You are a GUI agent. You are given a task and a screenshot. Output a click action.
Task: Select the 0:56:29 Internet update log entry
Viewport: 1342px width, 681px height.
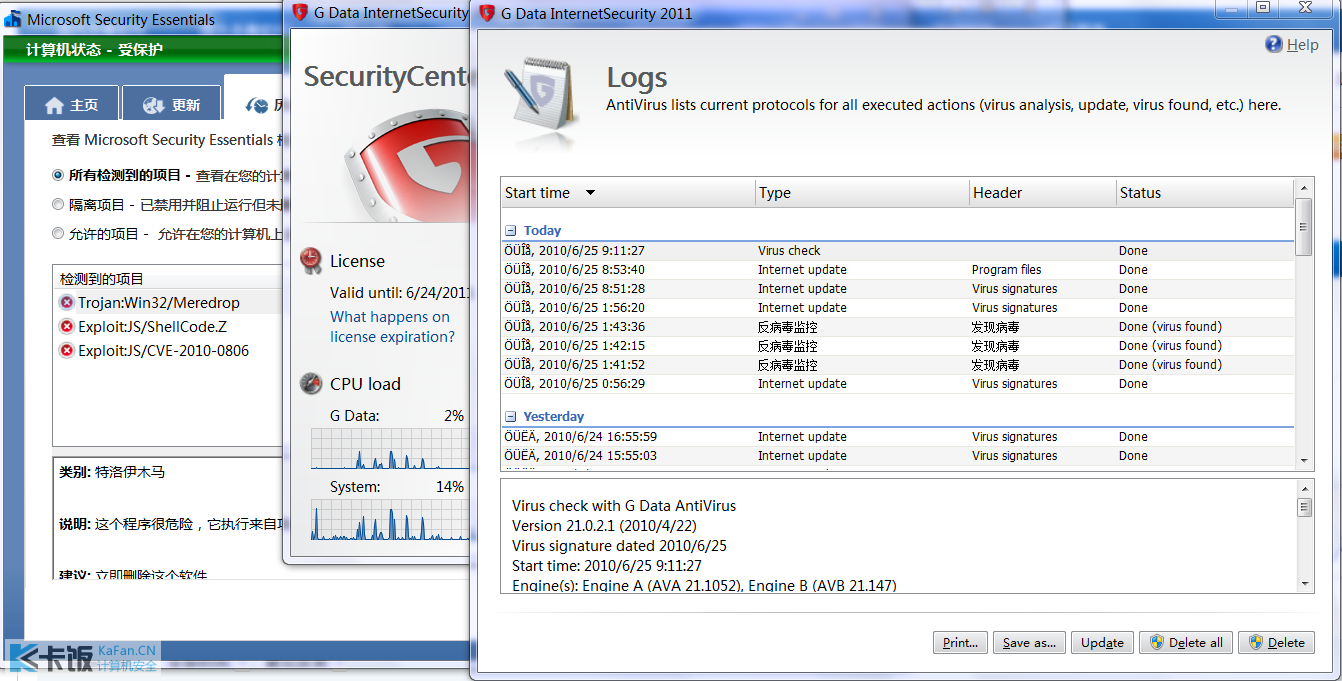(x=898, y=384)
